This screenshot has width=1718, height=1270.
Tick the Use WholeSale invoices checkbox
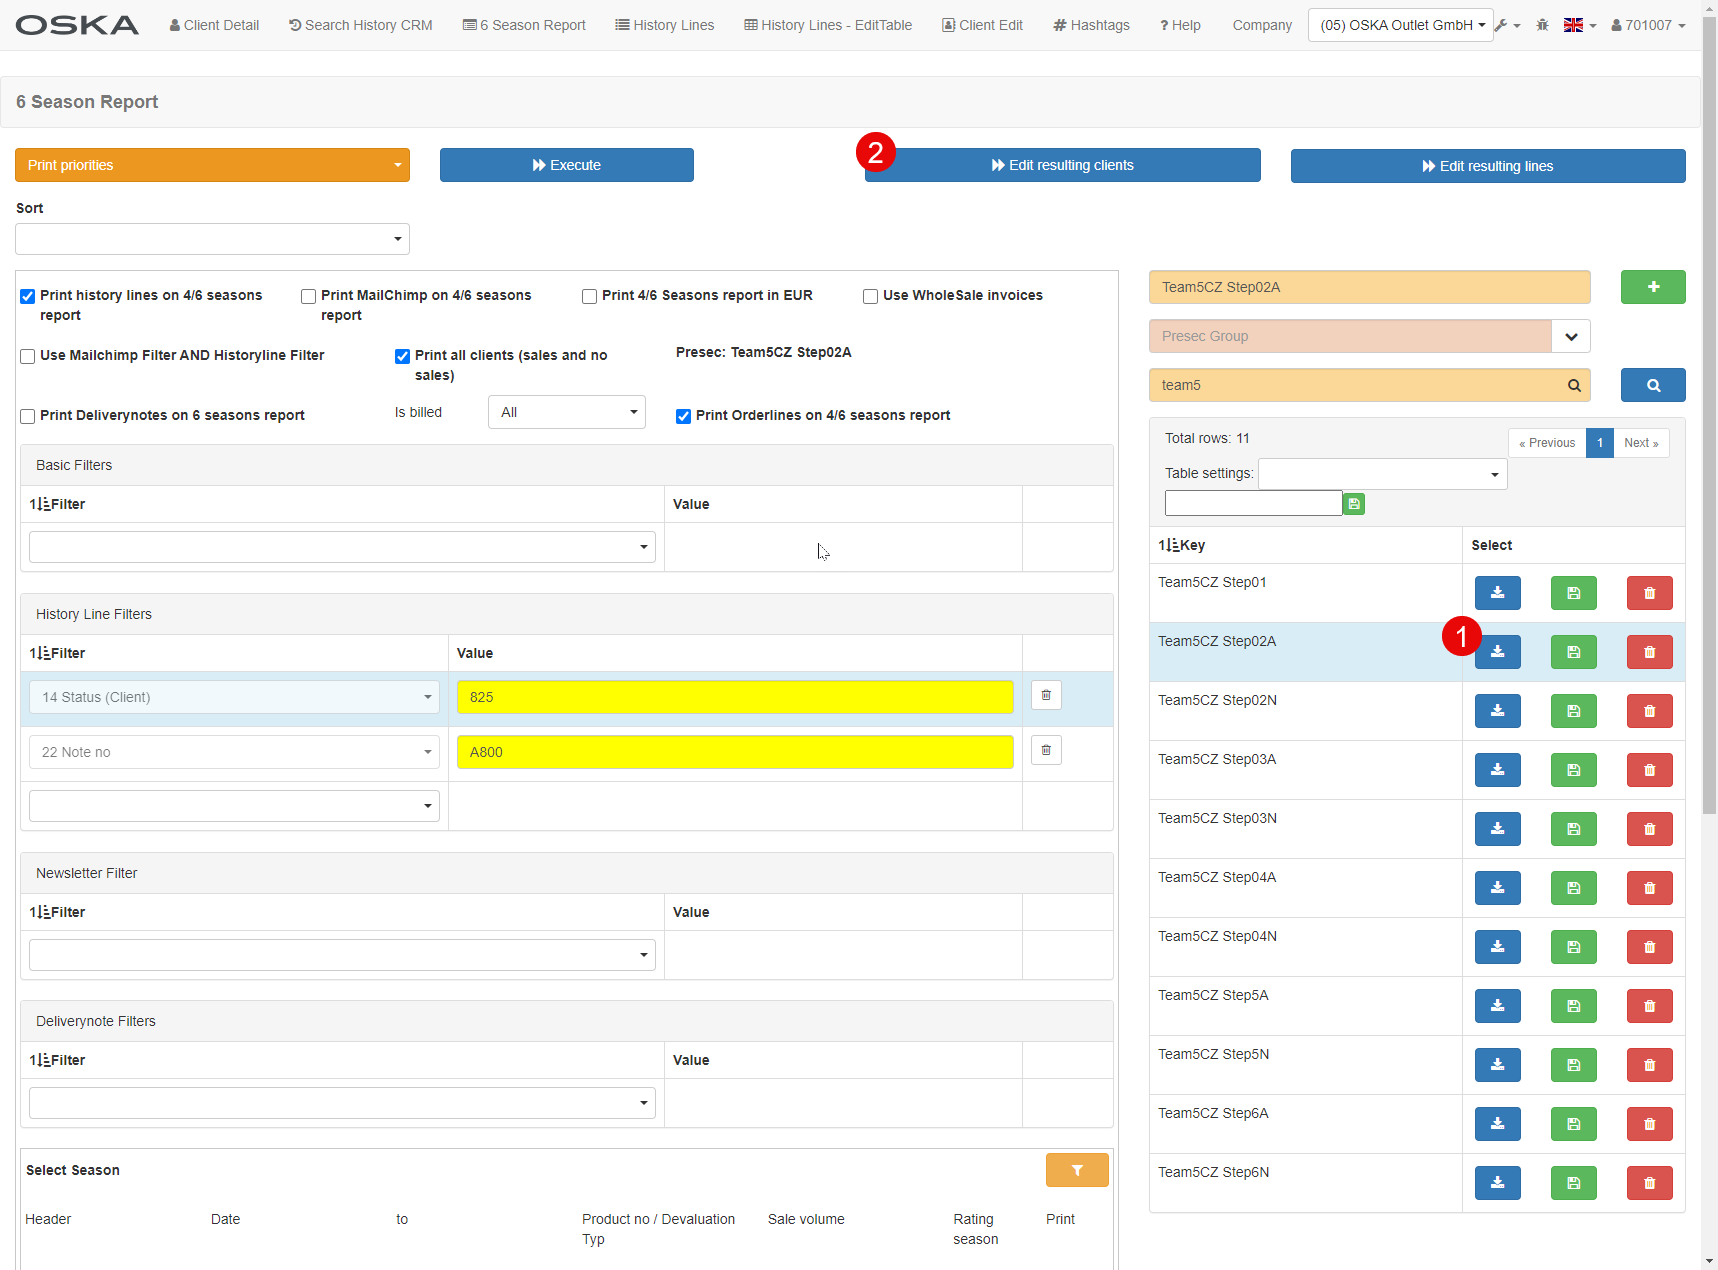point(871,296)
